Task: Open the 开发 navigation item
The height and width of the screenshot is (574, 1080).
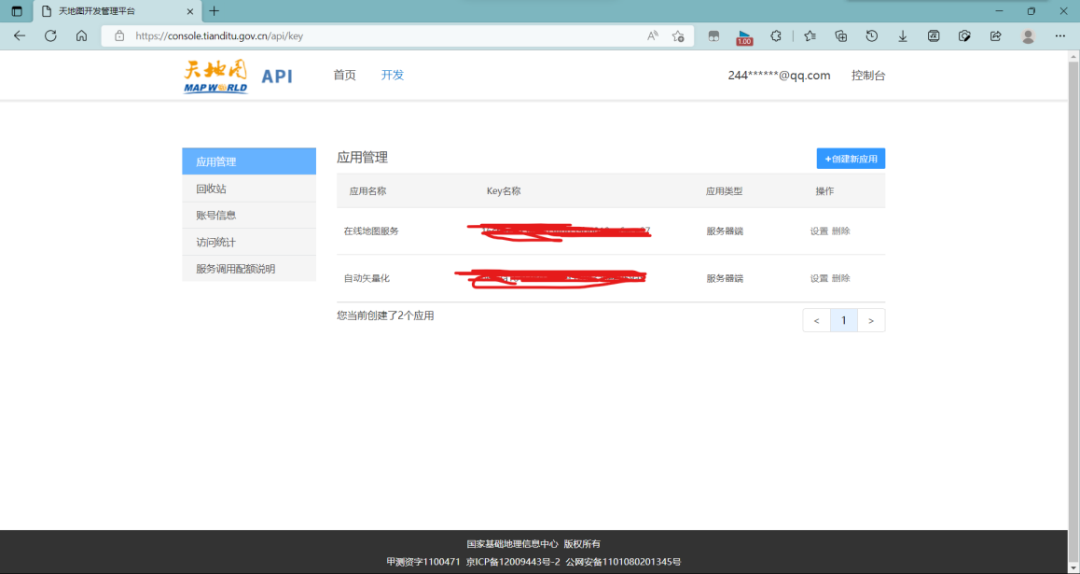Action: (393, 75)
